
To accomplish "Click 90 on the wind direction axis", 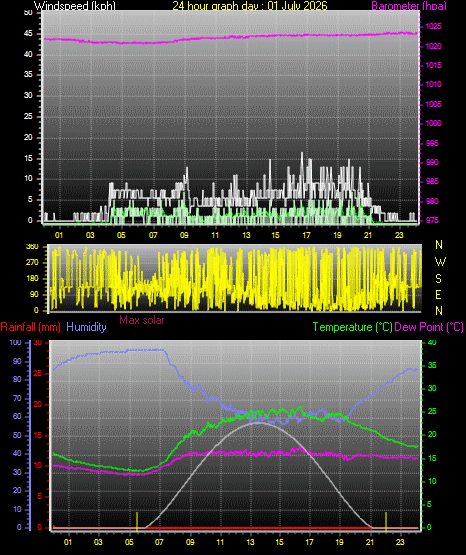I will [x=34, y=294].
